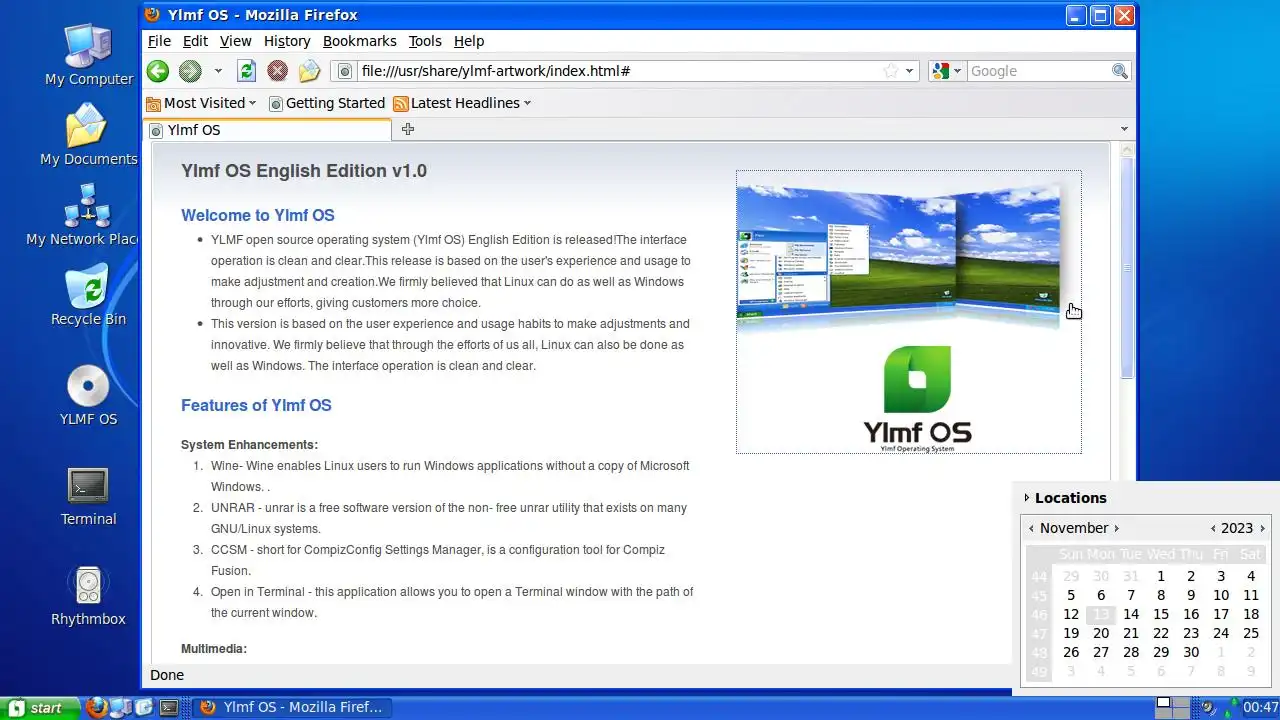Click Ylmf OS - Mozilla Firefox taskbar button
Image resolution: width=1280 pixels, height=720 pixels.
pos(291,708)
